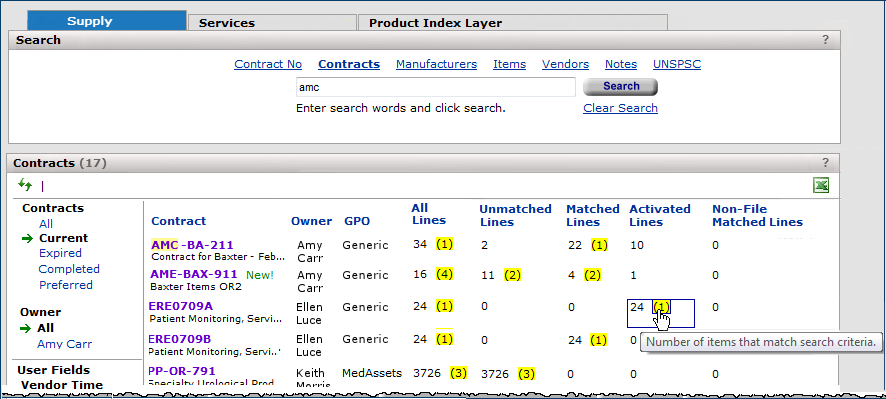Click Unmatched Lines match count (3) for PP-OR-791
This screenshot has height=399, width=886.
click(527, 374)
